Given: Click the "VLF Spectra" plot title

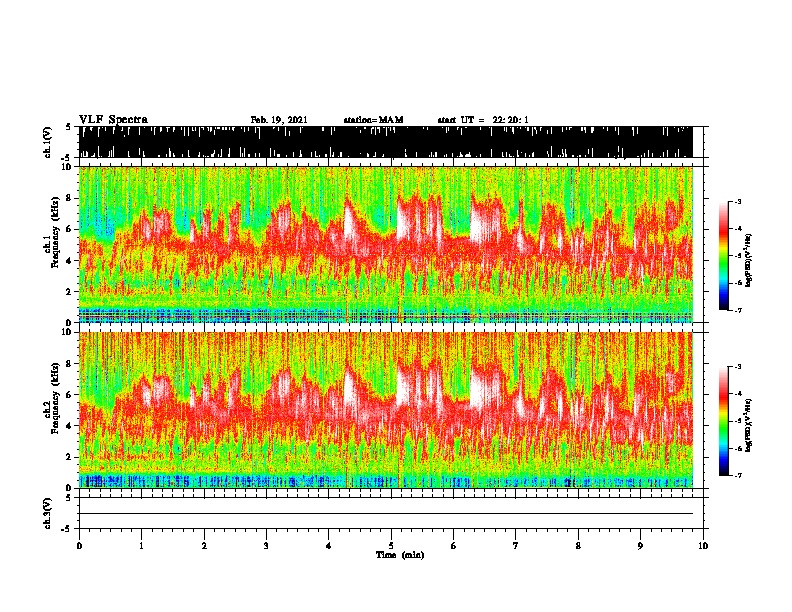Looking at the screenshot, I should click(113, 120).
